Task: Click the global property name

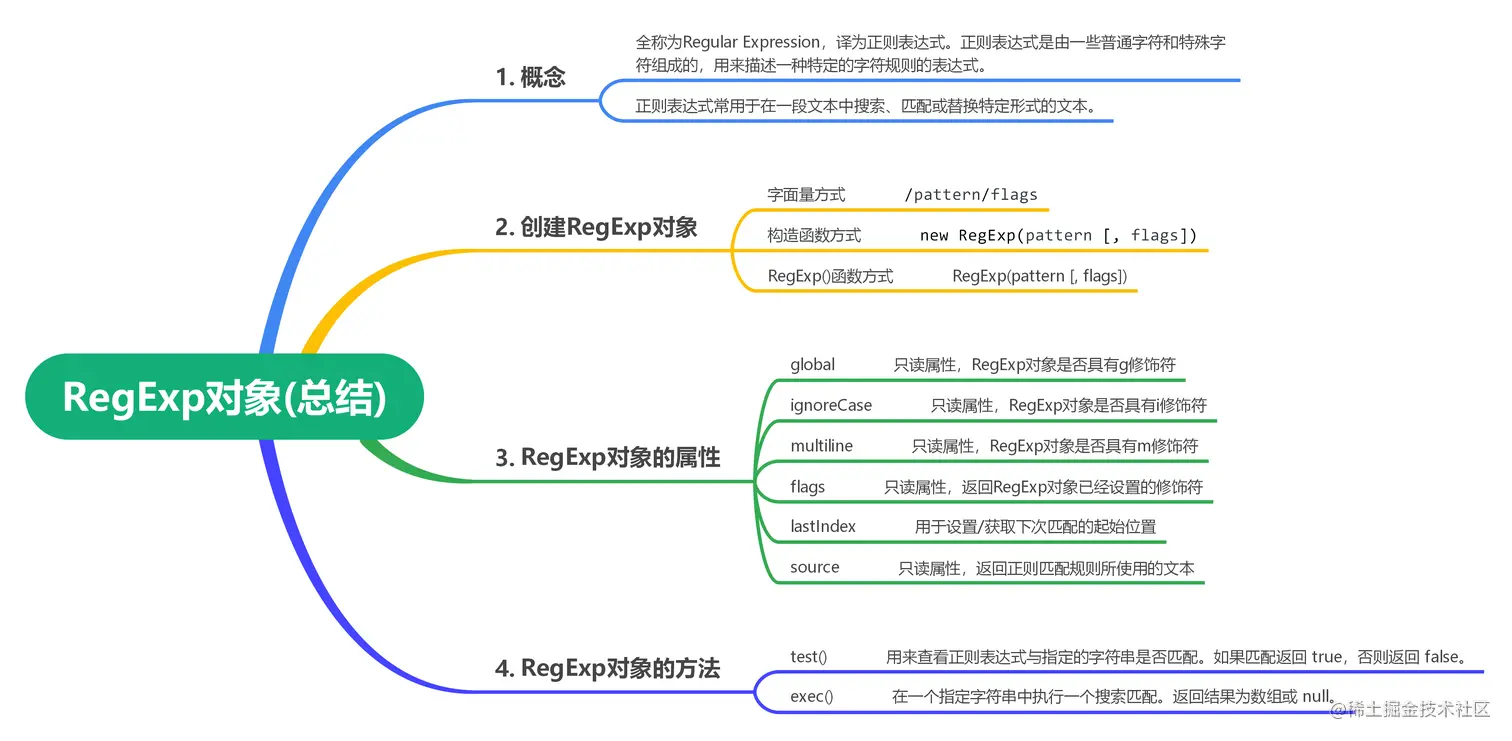Action: (812, 365)
